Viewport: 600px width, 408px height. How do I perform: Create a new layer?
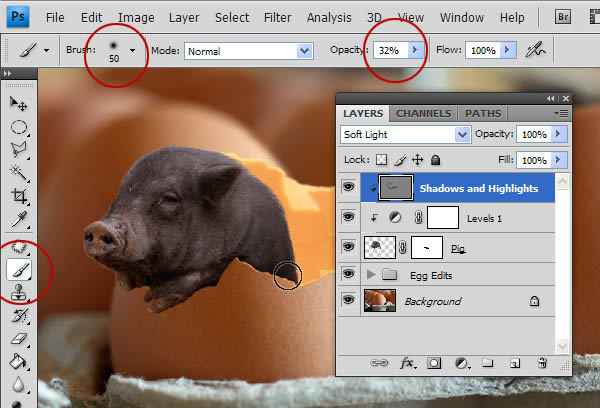coord(515,363)
